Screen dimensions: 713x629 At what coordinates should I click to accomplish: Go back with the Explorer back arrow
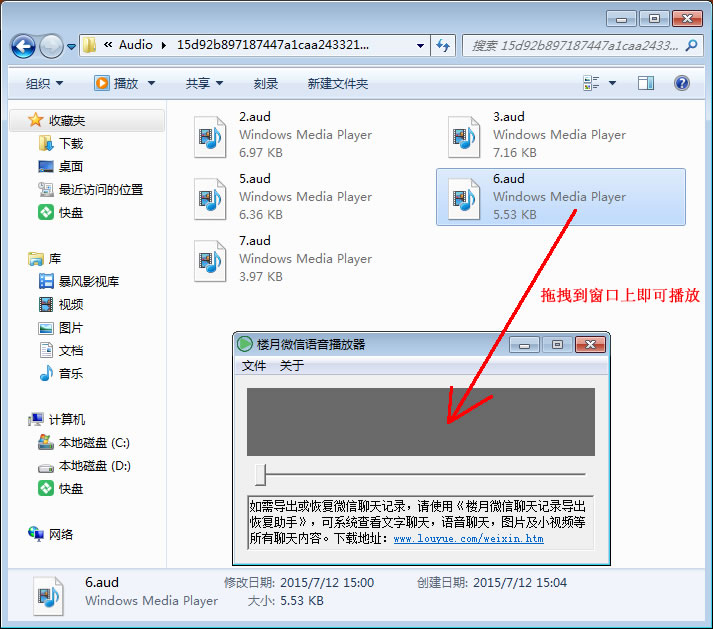click(23, 46)
